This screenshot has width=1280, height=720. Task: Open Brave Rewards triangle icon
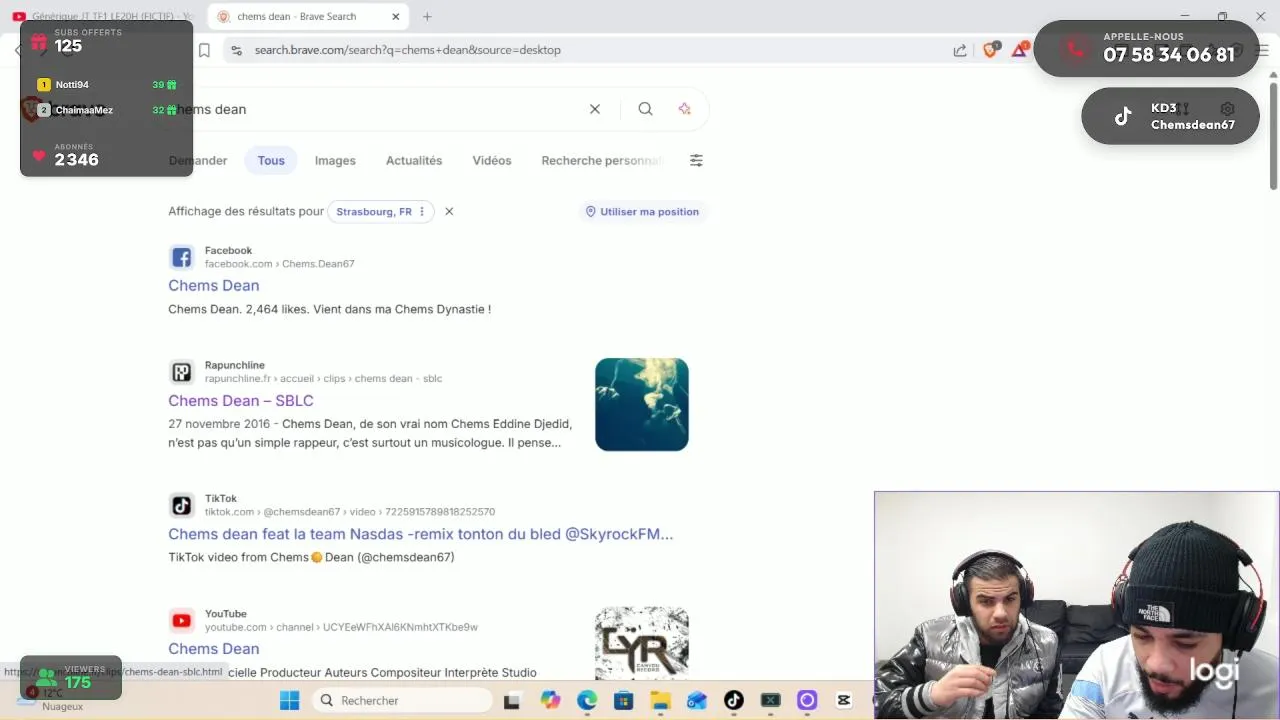1020,49
